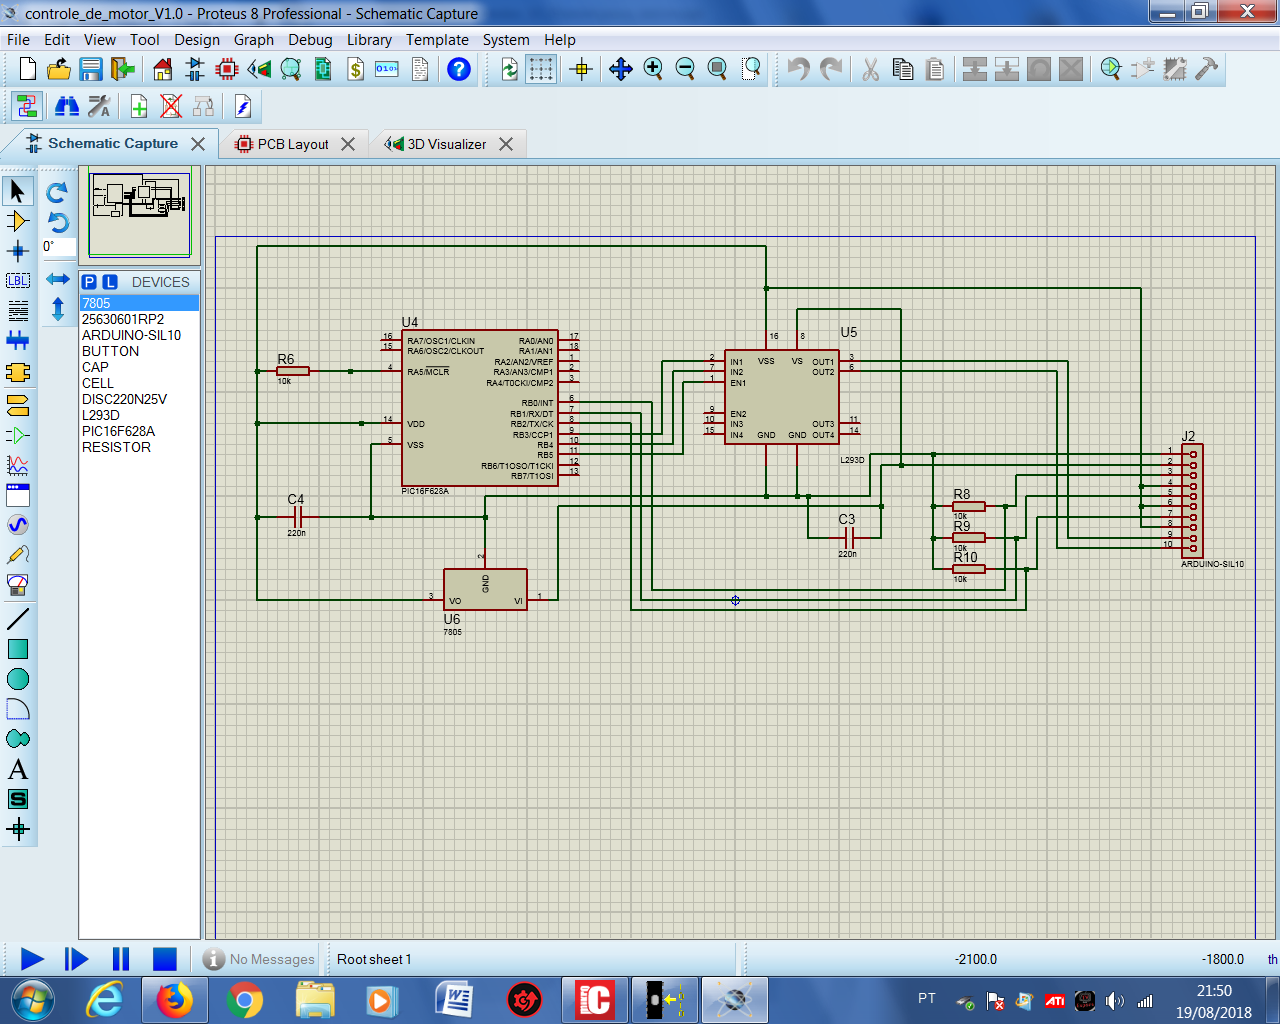The height and width of the screenshot is (1024, 1280).
Task: Click the L library manage button
Action: pyautogui.click(x=110, y=282)
